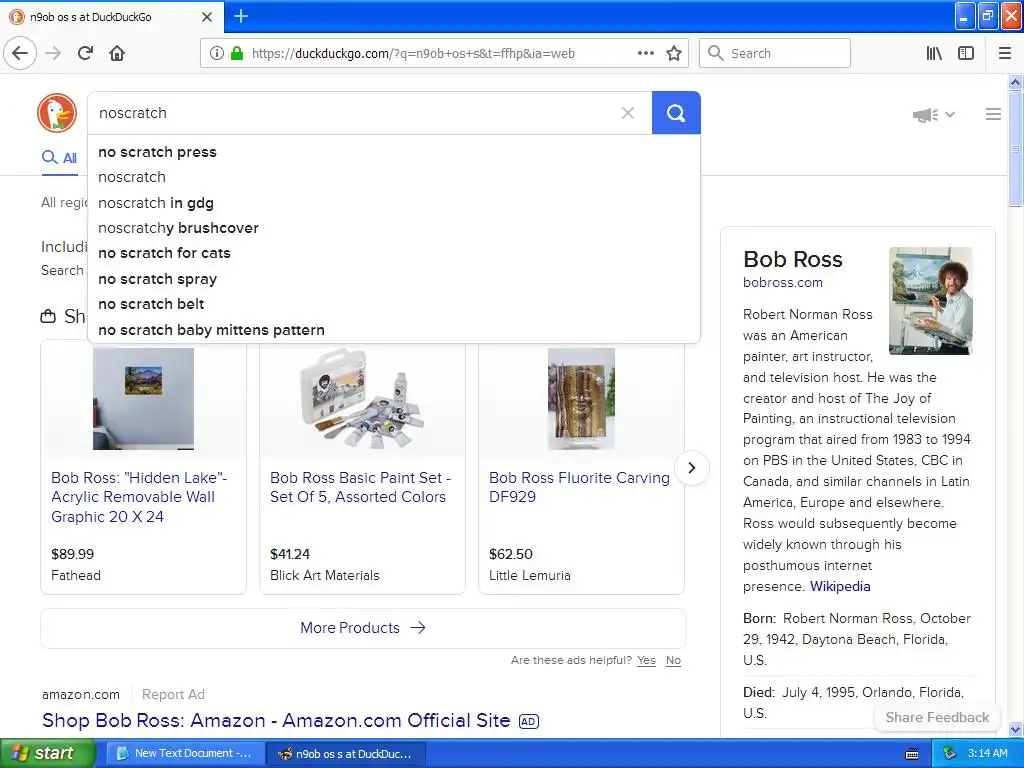Click the keyboard icon on the taskbar

pos(912,754)
